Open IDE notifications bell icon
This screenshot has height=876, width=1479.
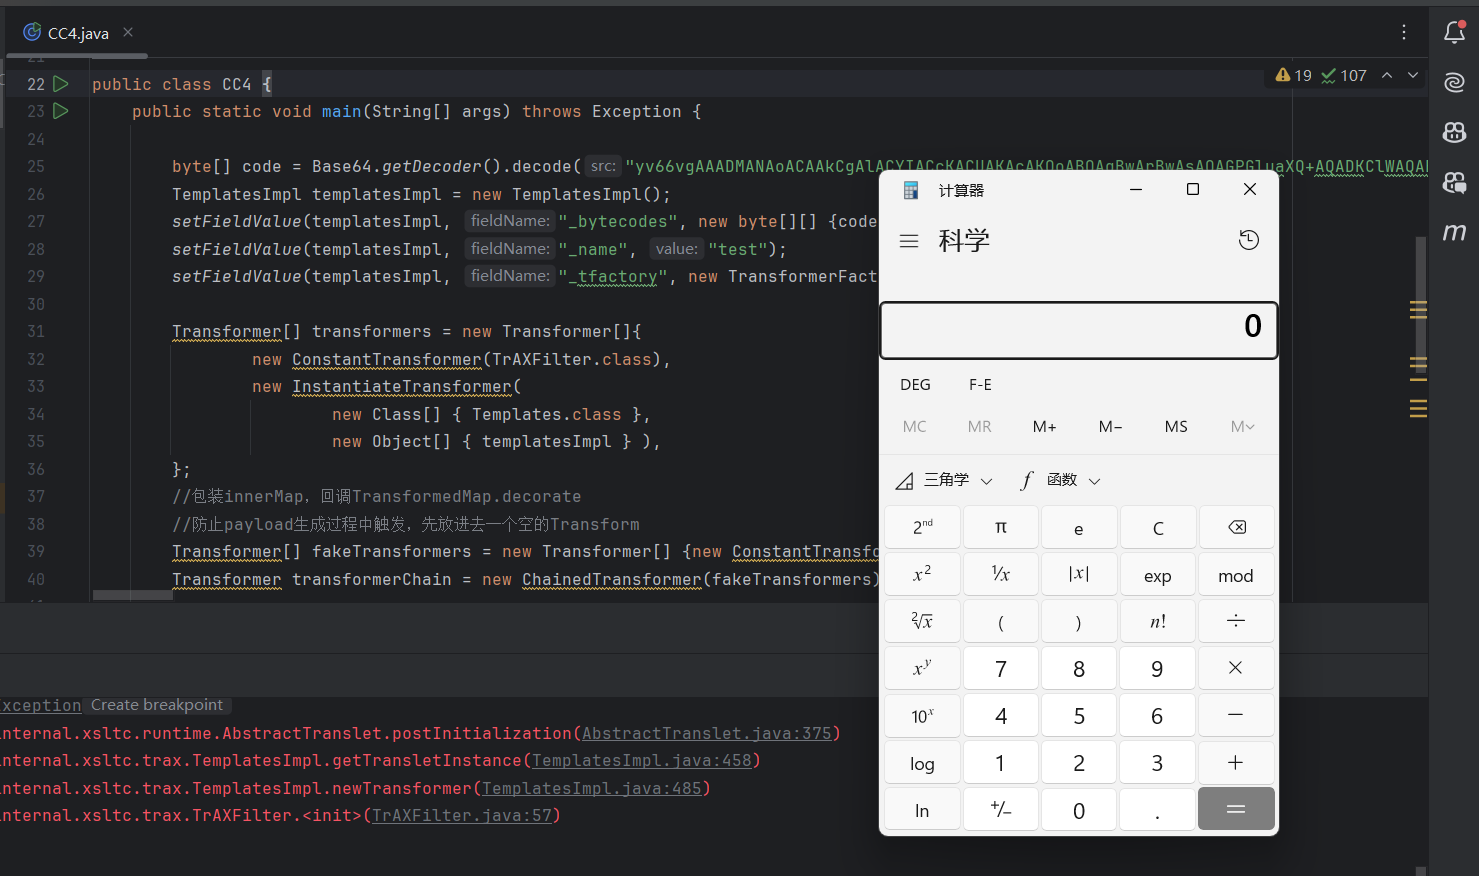pyautogui.click(x=1455, y=33)
